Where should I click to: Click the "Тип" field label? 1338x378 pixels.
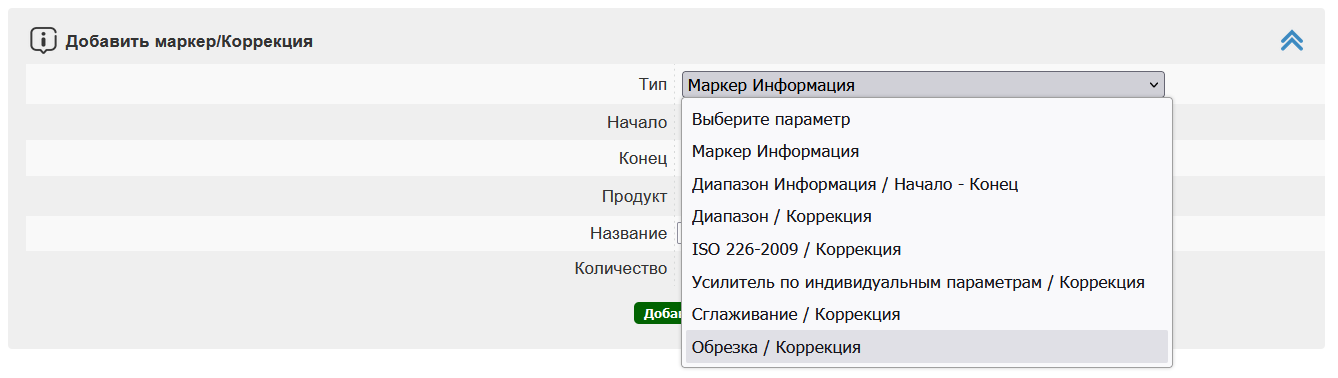pos(653,85)
